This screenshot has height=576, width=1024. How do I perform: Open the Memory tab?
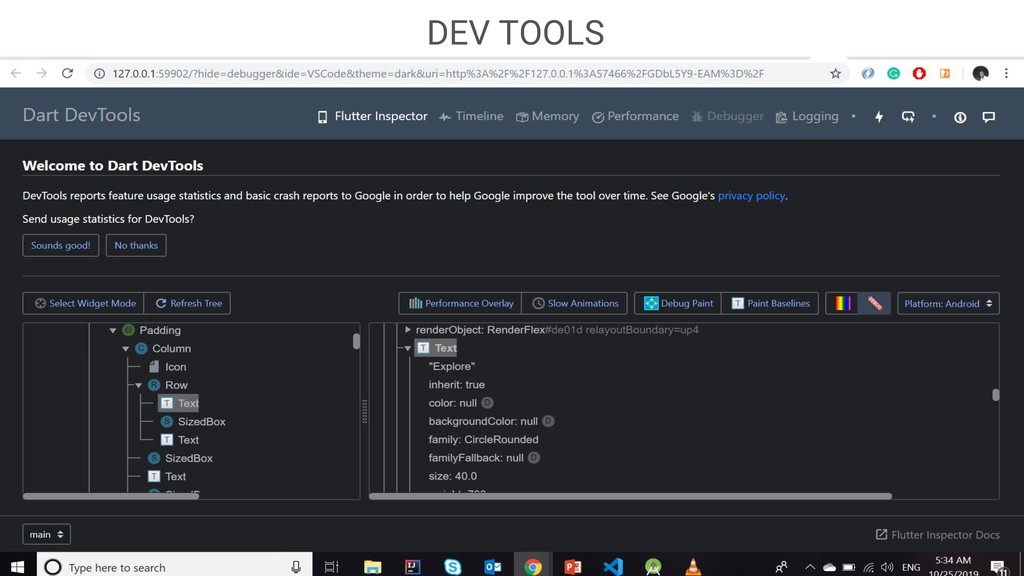[547, 117]
